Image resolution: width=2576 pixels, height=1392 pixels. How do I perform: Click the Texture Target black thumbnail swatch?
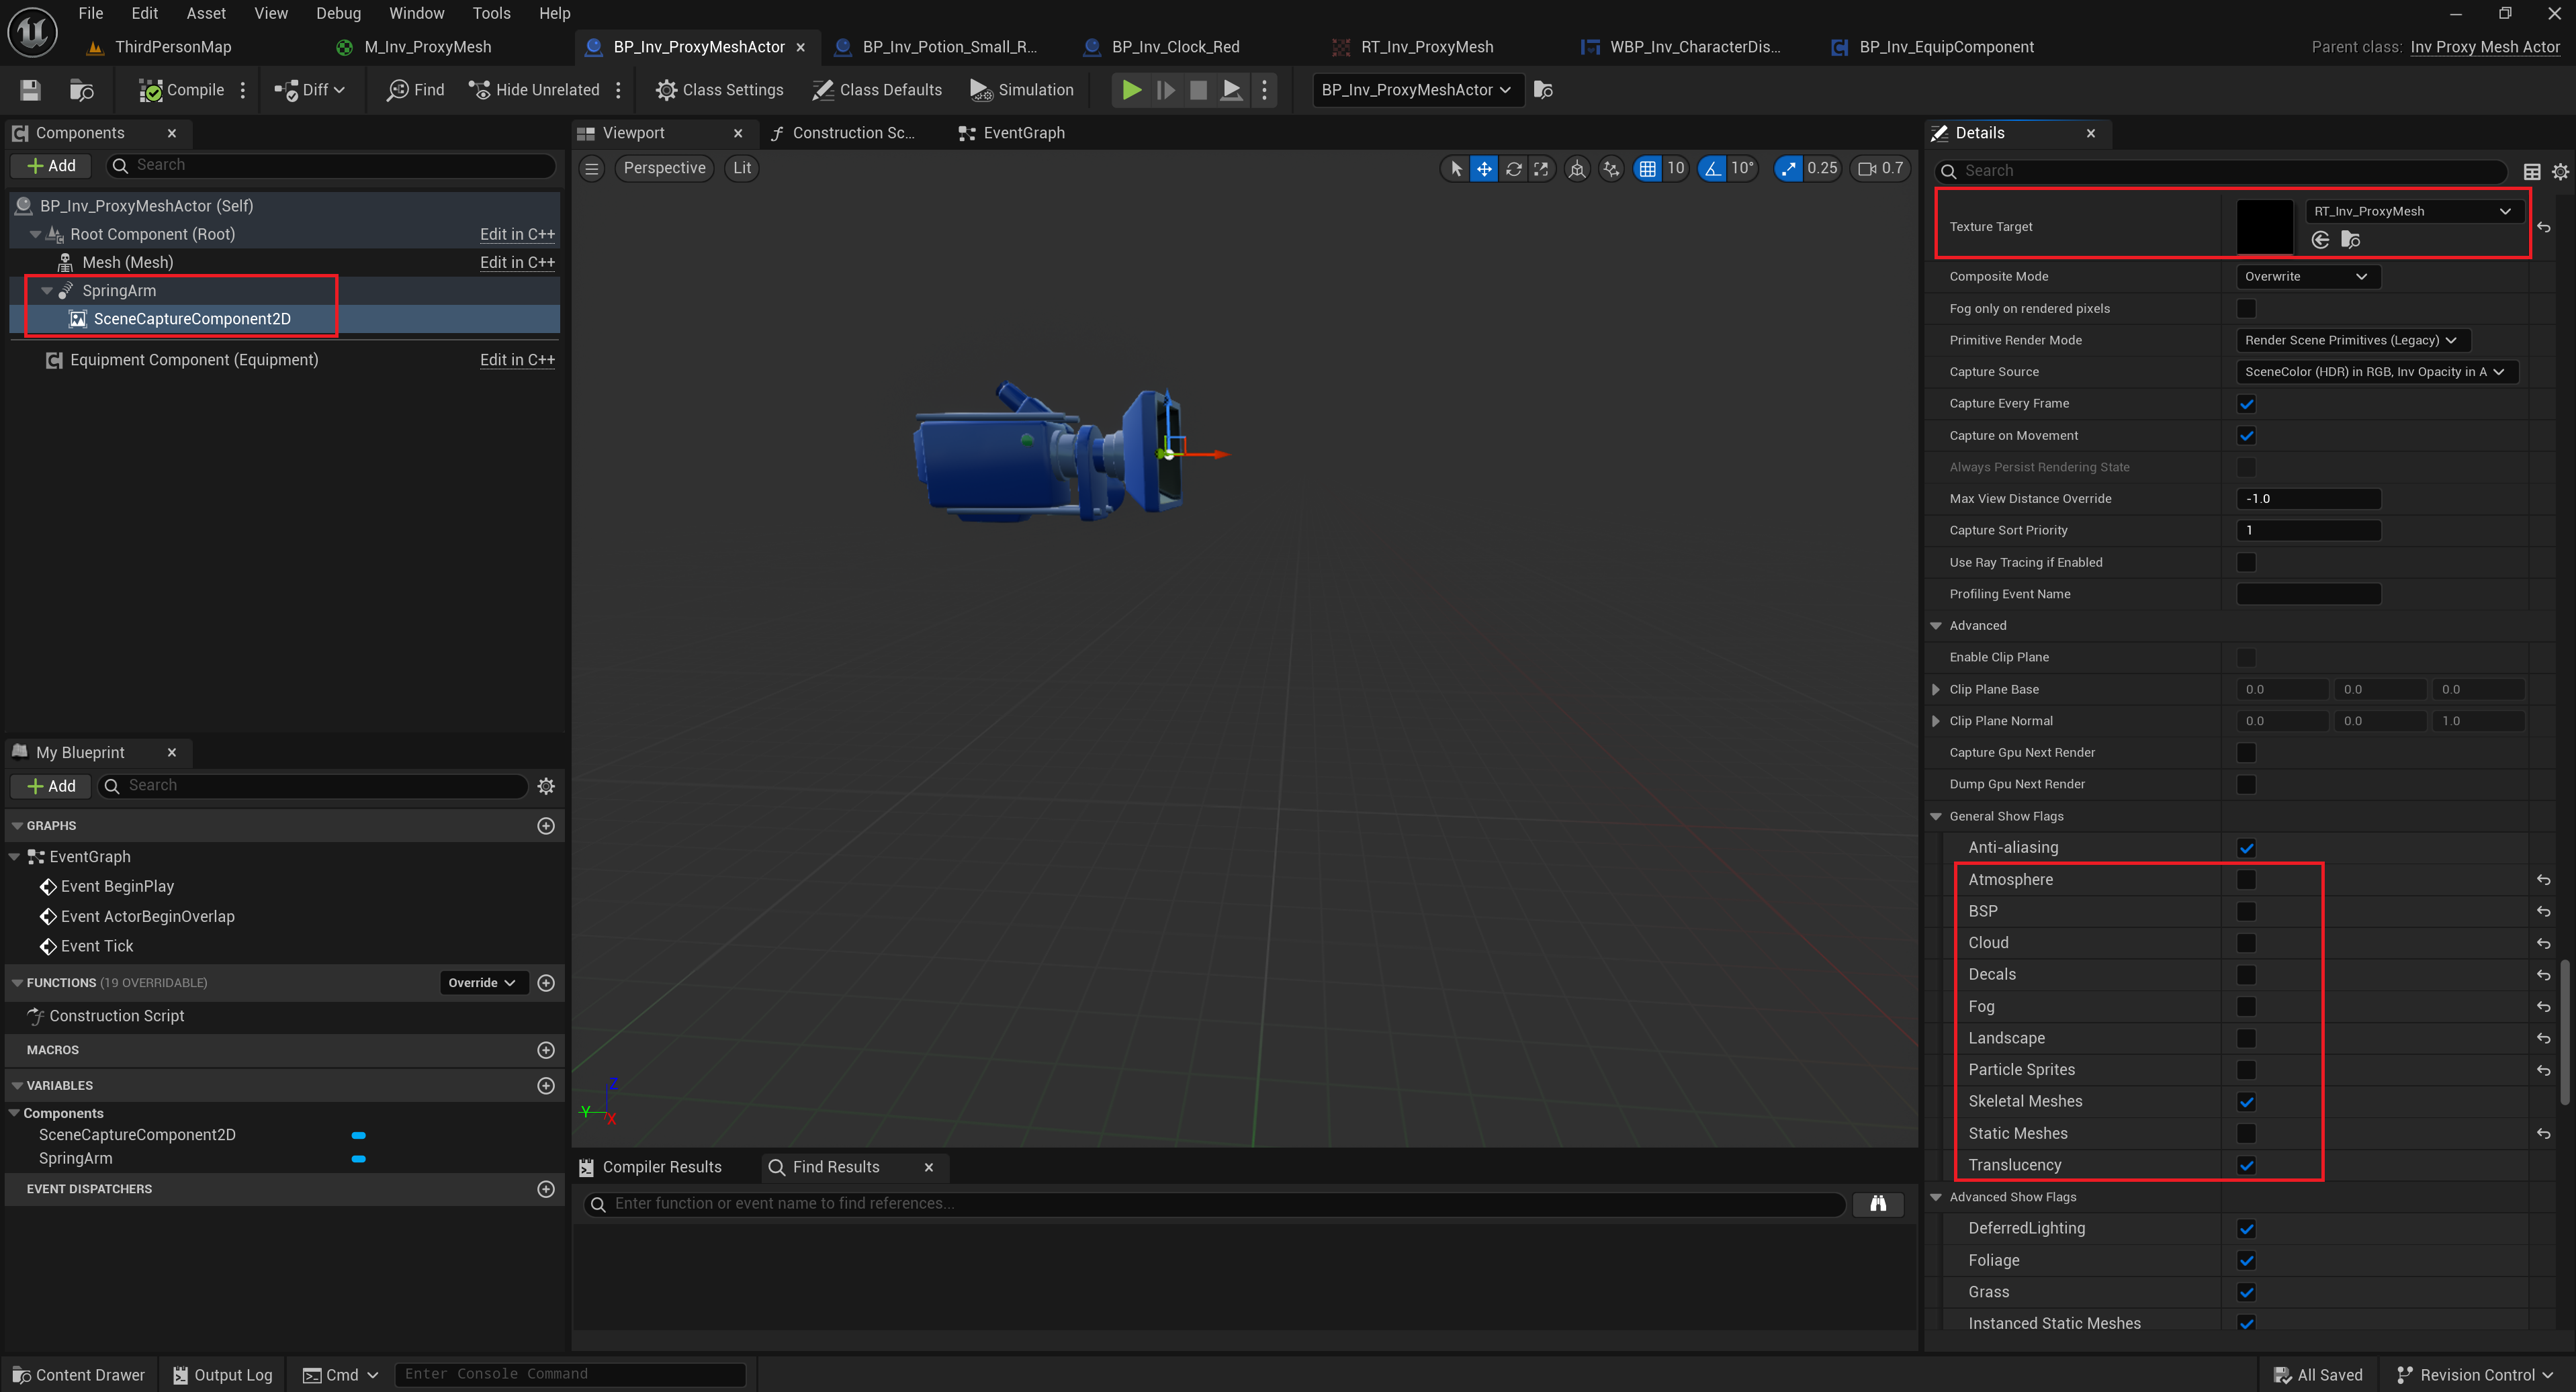pos(2264,227)
